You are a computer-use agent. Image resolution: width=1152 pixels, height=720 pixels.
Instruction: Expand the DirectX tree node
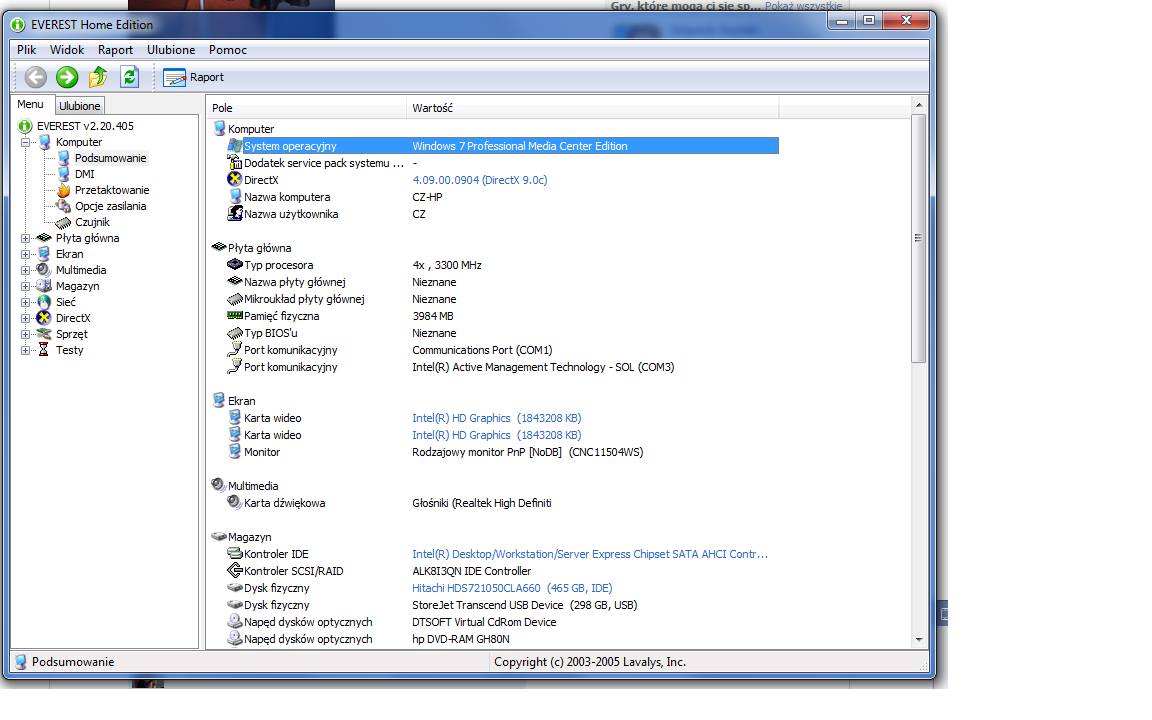coord(25,319)
